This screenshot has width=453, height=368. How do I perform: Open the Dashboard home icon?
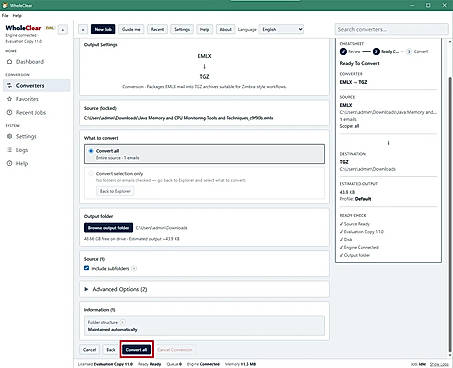click(9, 62)
